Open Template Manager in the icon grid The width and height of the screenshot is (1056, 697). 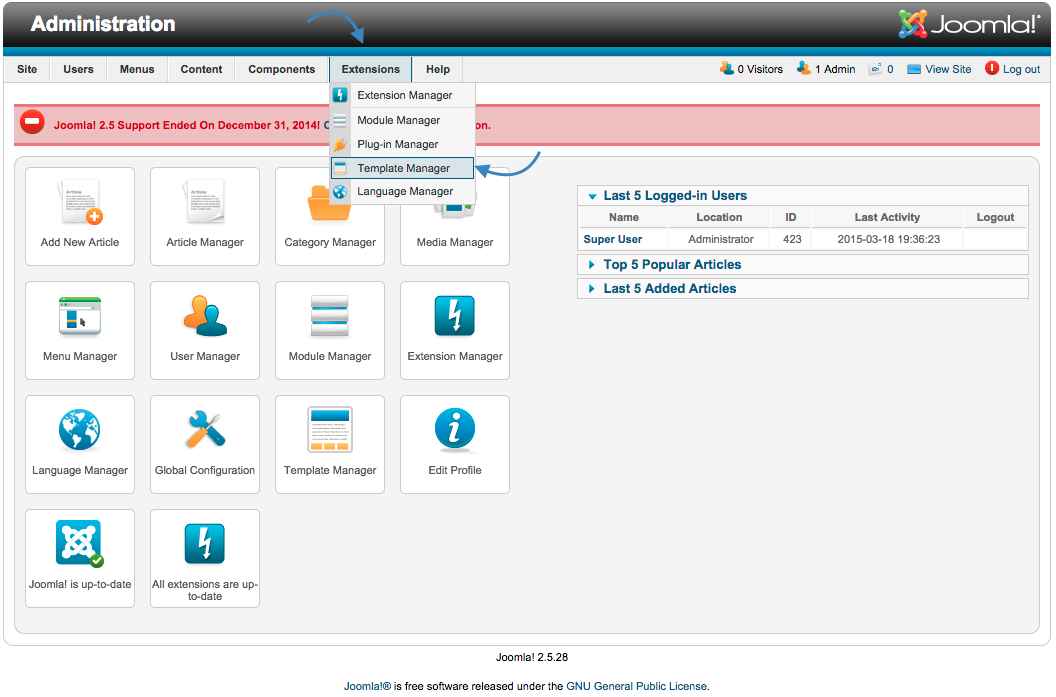click(330, 444)
